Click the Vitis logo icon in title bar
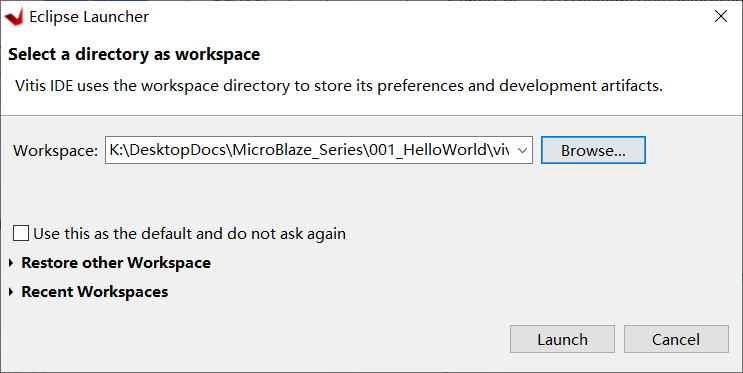The height and width of the screenshot is (373, 743). [x=14, y=17]
